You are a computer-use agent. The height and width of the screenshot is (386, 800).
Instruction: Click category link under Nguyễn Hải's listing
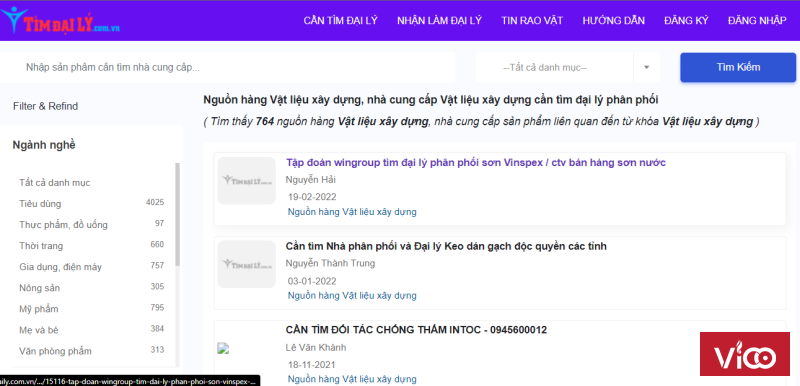[x=352, y=212]
